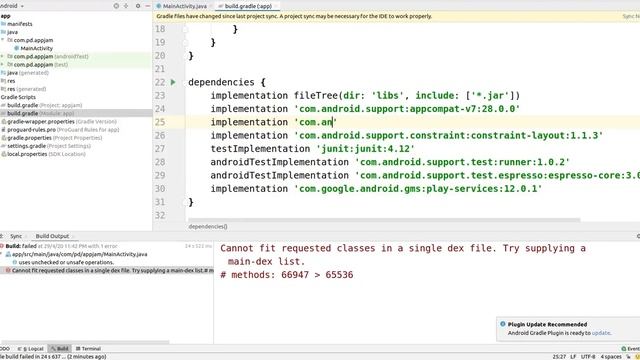Select java (generated) folder
Screen dimensions: 640x360
[27, 73]
